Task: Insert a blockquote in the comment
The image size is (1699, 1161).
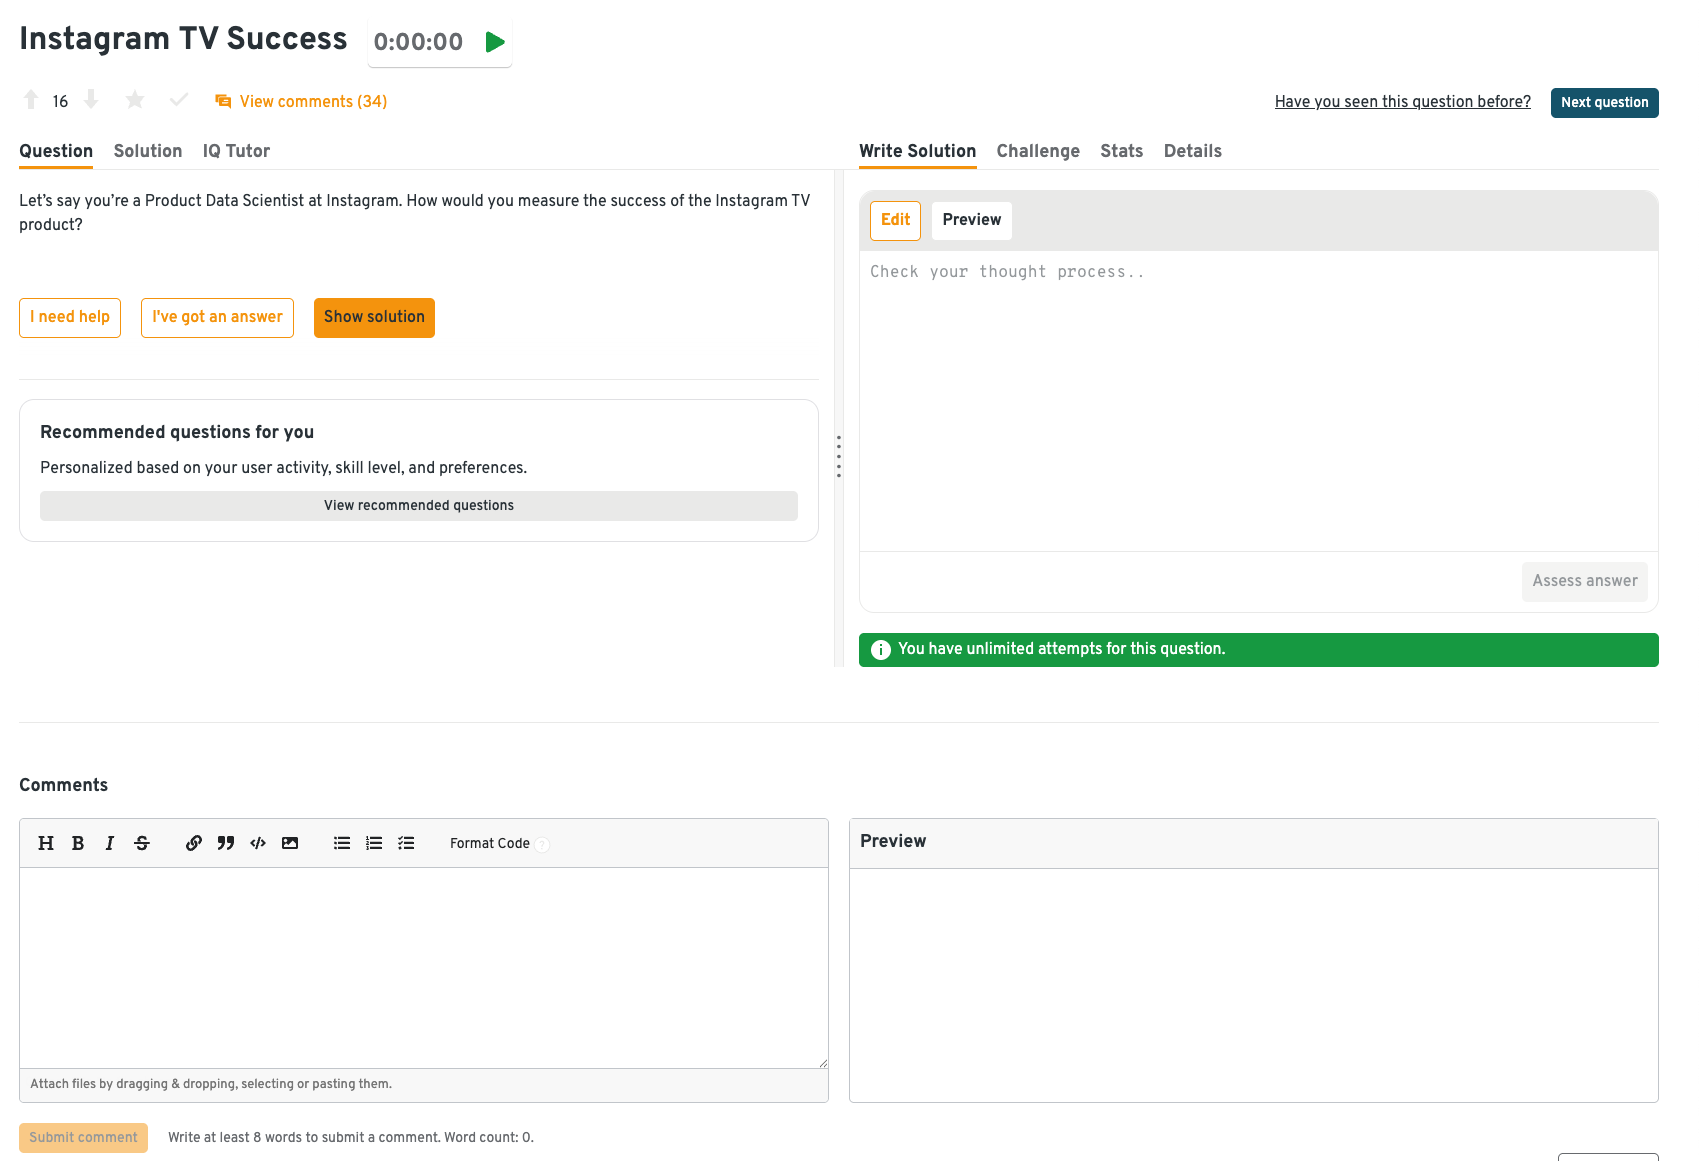Action: pos(226,843)
